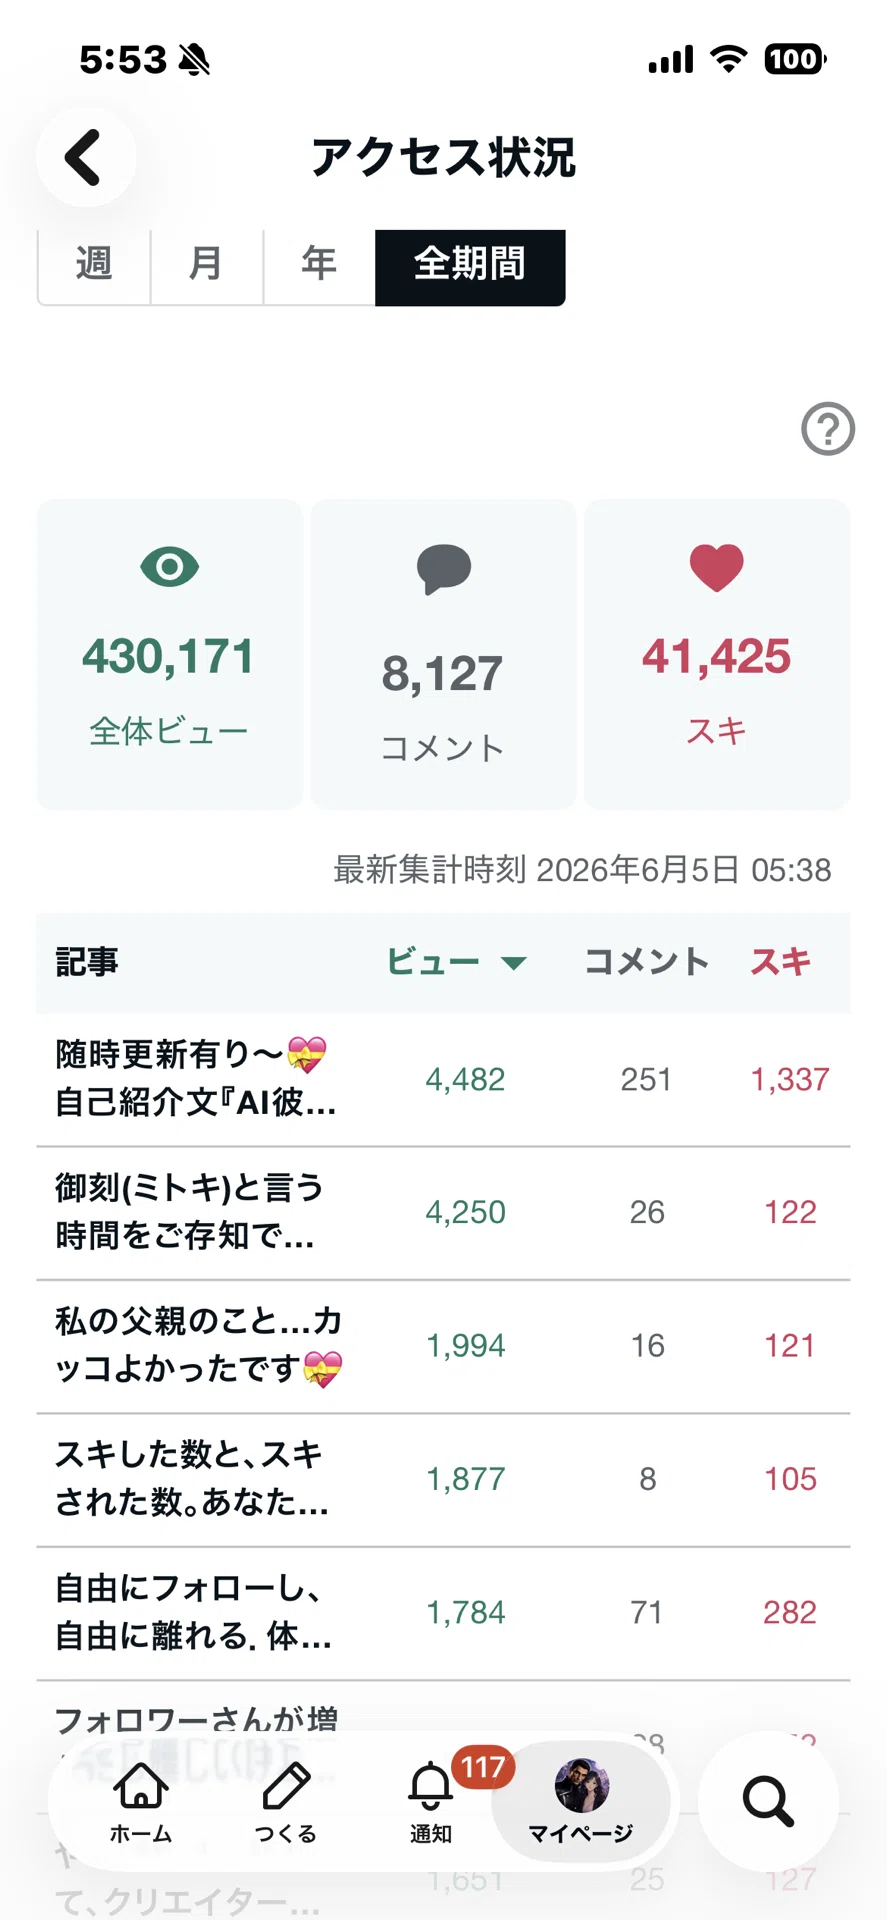Open article 私の父親のこと…カッコよかったです
887x1920 pixels.
[443, 1346]
